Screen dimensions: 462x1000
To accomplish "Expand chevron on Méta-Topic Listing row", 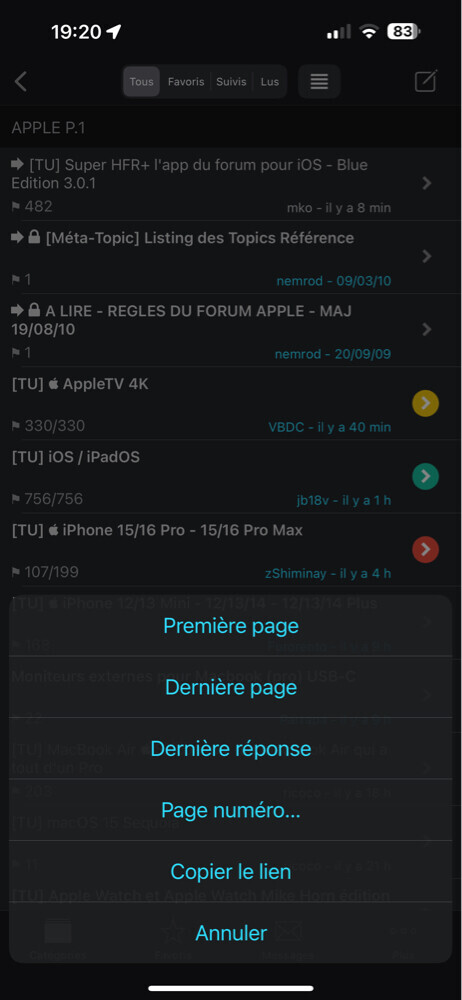I will (427, 256).
